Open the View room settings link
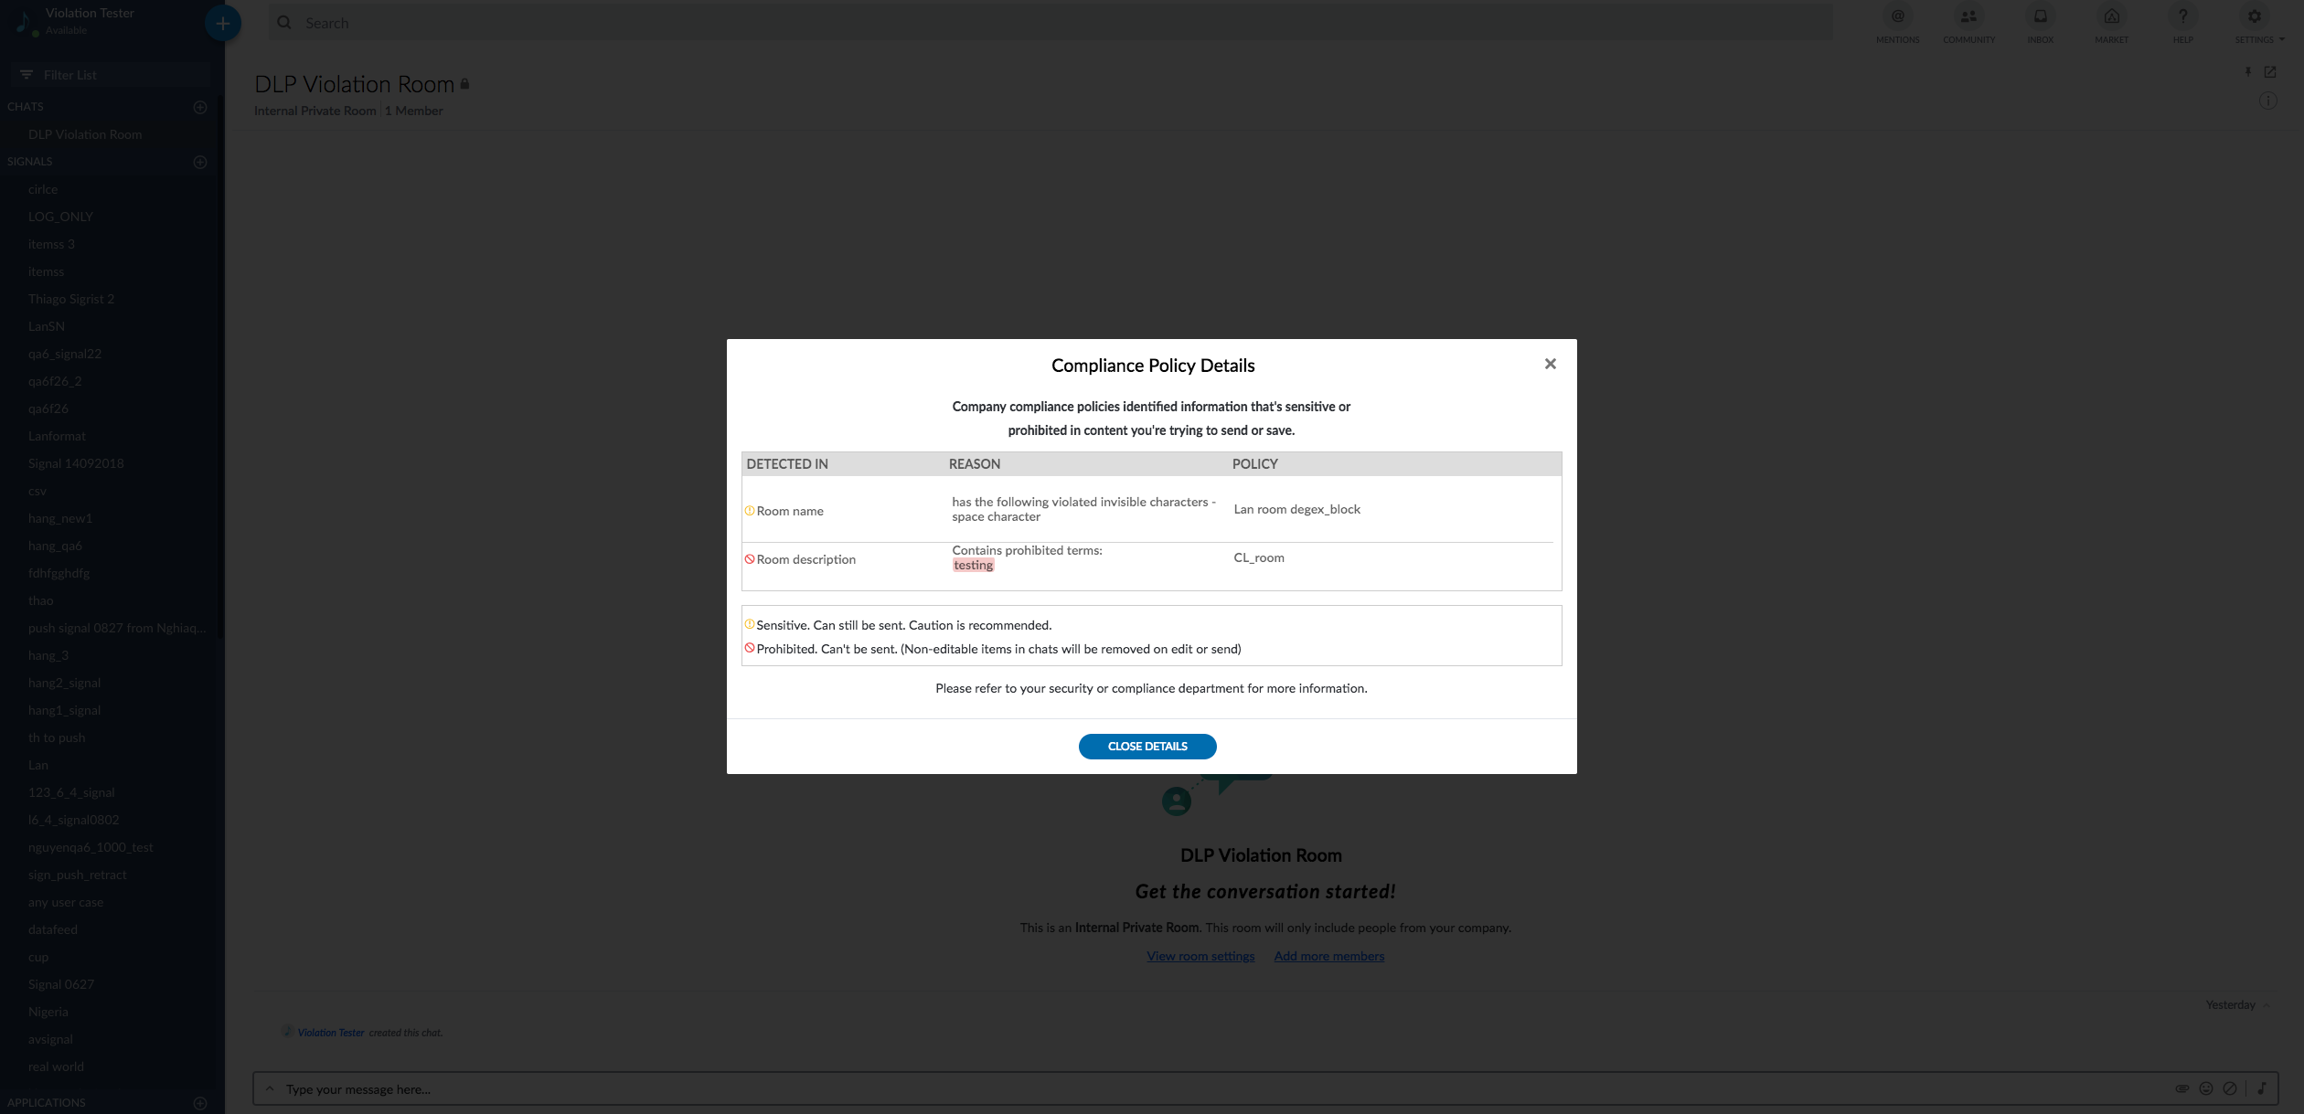 (1200, 956)
